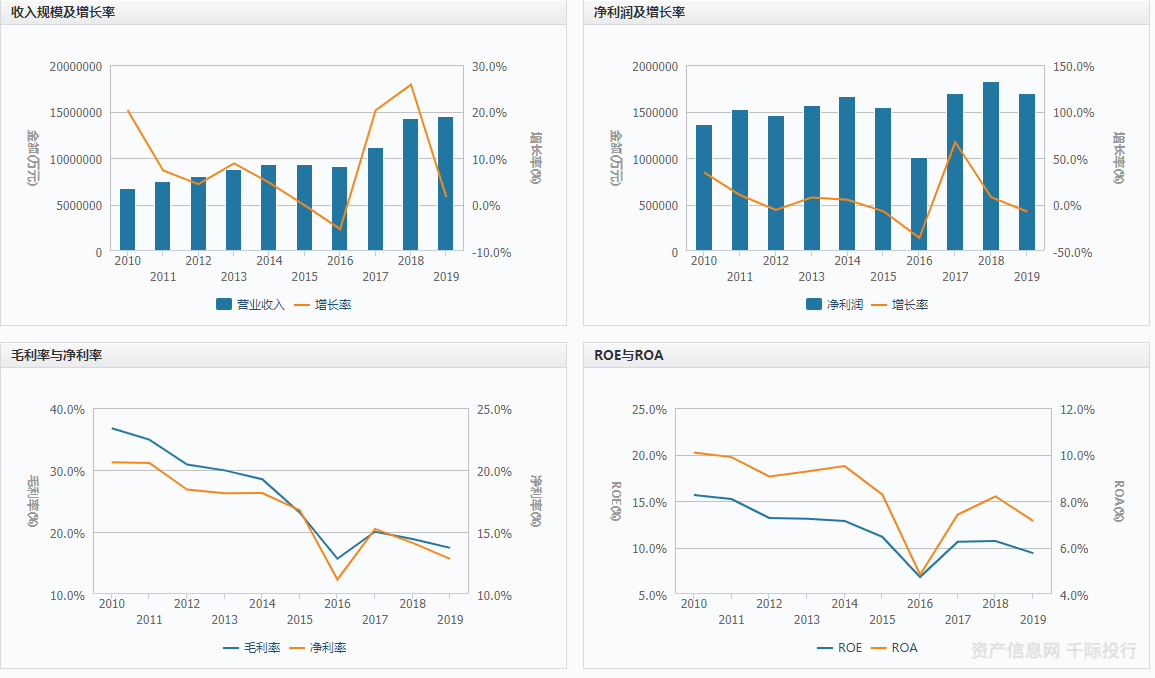Toggle the ROA legend entry

894,648
